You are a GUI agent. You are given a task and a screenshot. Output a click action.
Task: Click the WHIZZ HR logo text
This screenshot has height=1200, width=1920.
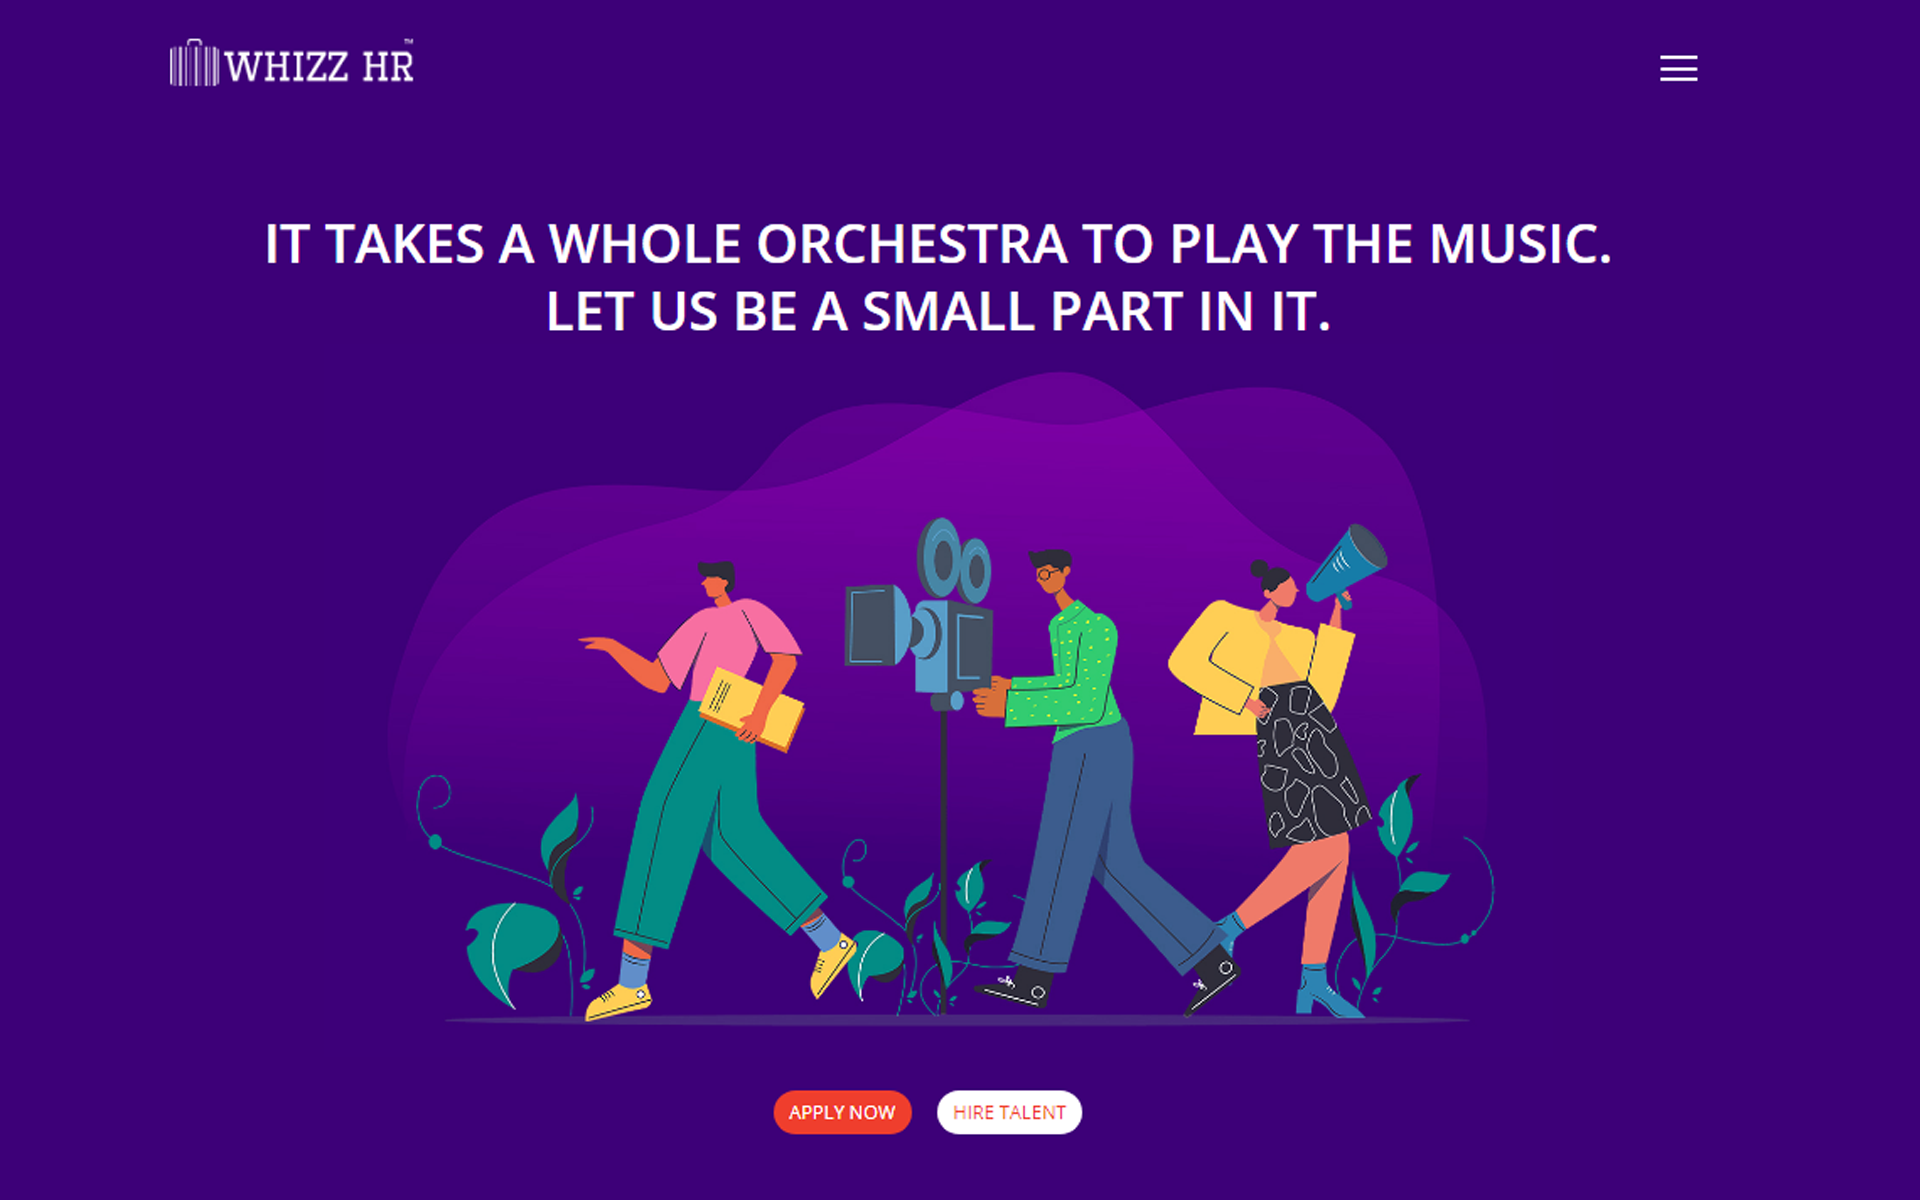[319, 66]
